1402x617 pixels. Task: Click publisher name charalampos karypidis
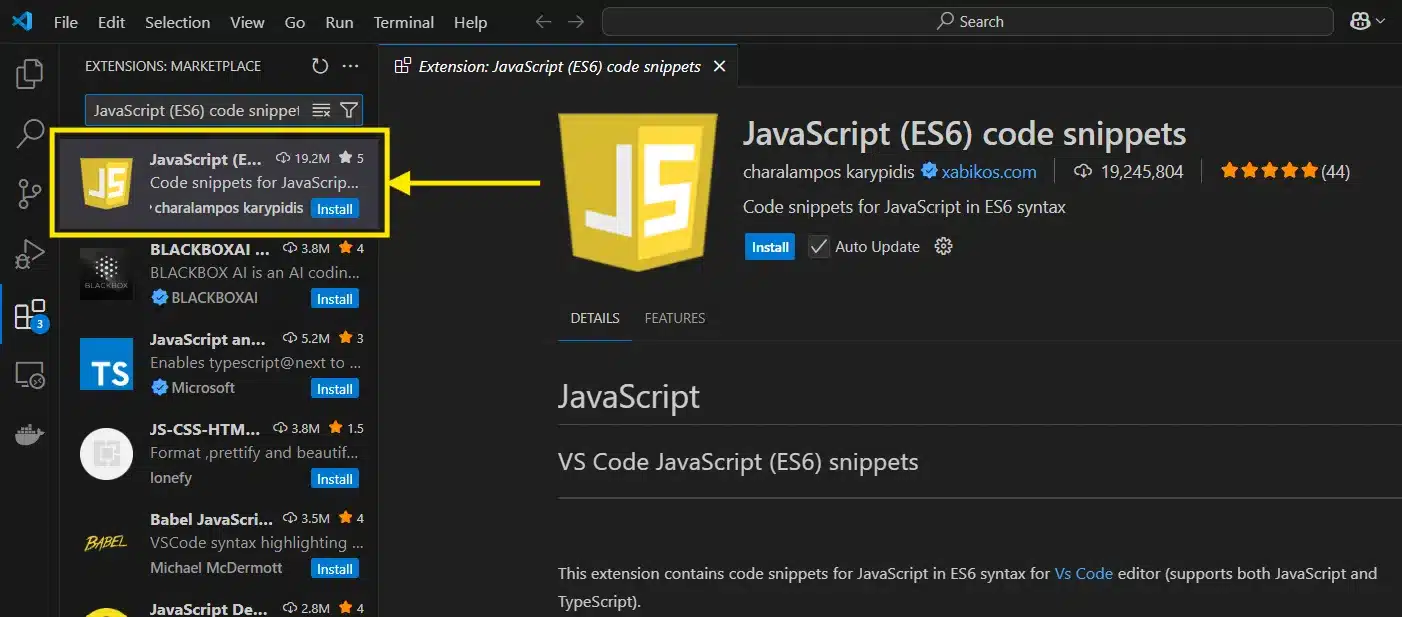click(829, 172)
